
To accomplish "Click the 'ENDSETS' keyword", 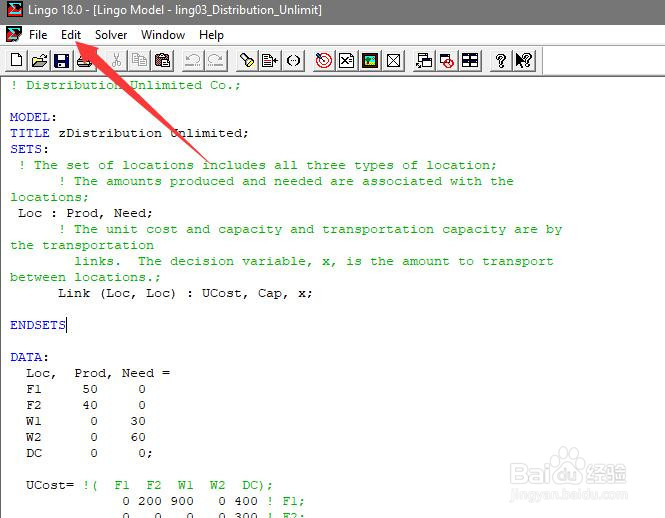I will coord(38,325).
